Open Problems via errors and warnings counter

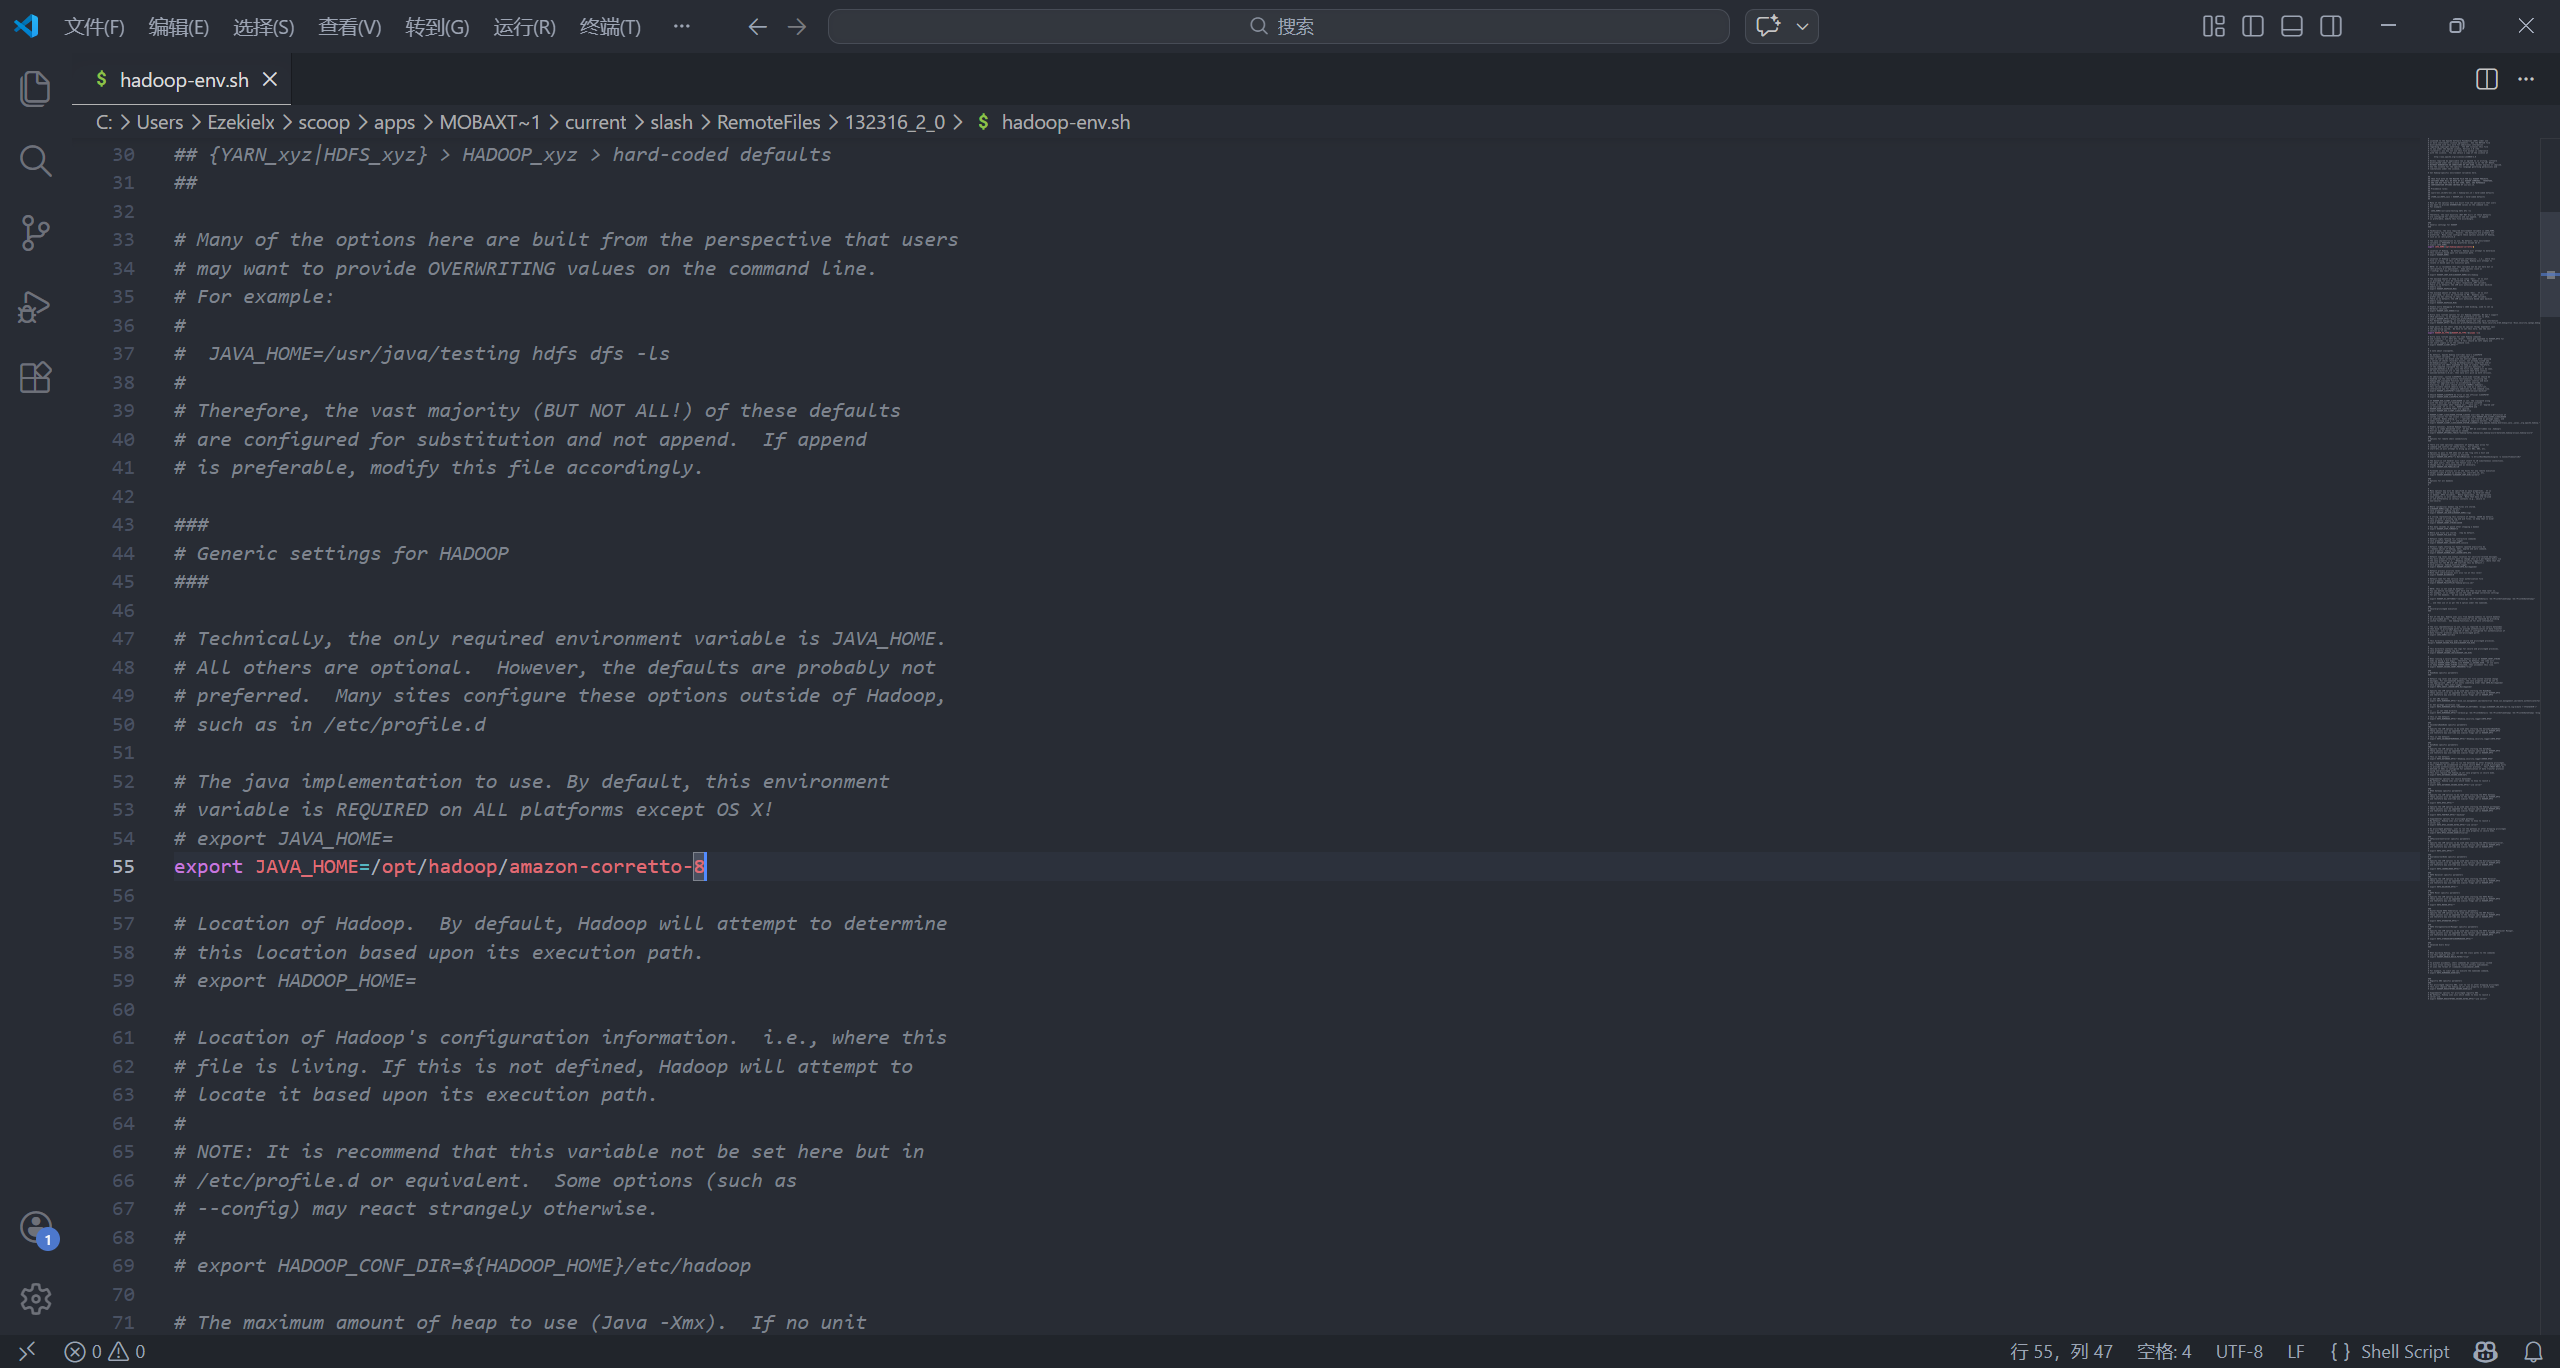point(105,1351)
